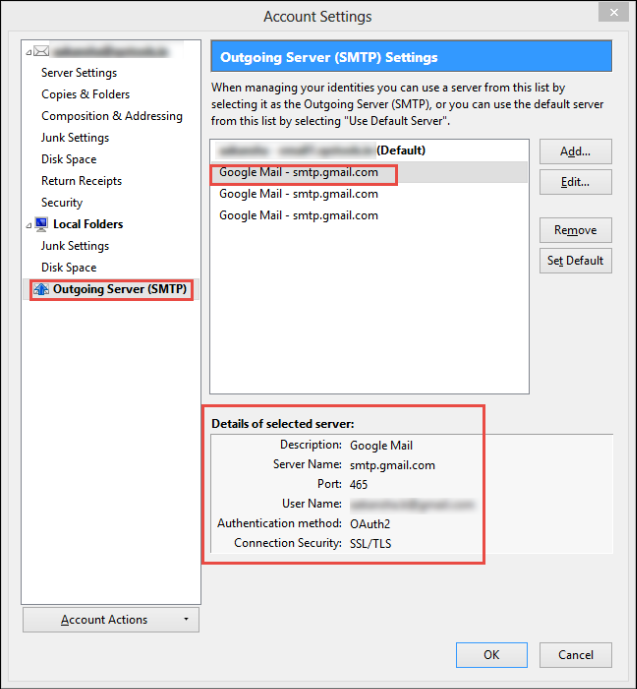This screenshot has height=689, width=637.
Task: Open Composition & Addressing settings
Action: (x=112, y=116)
